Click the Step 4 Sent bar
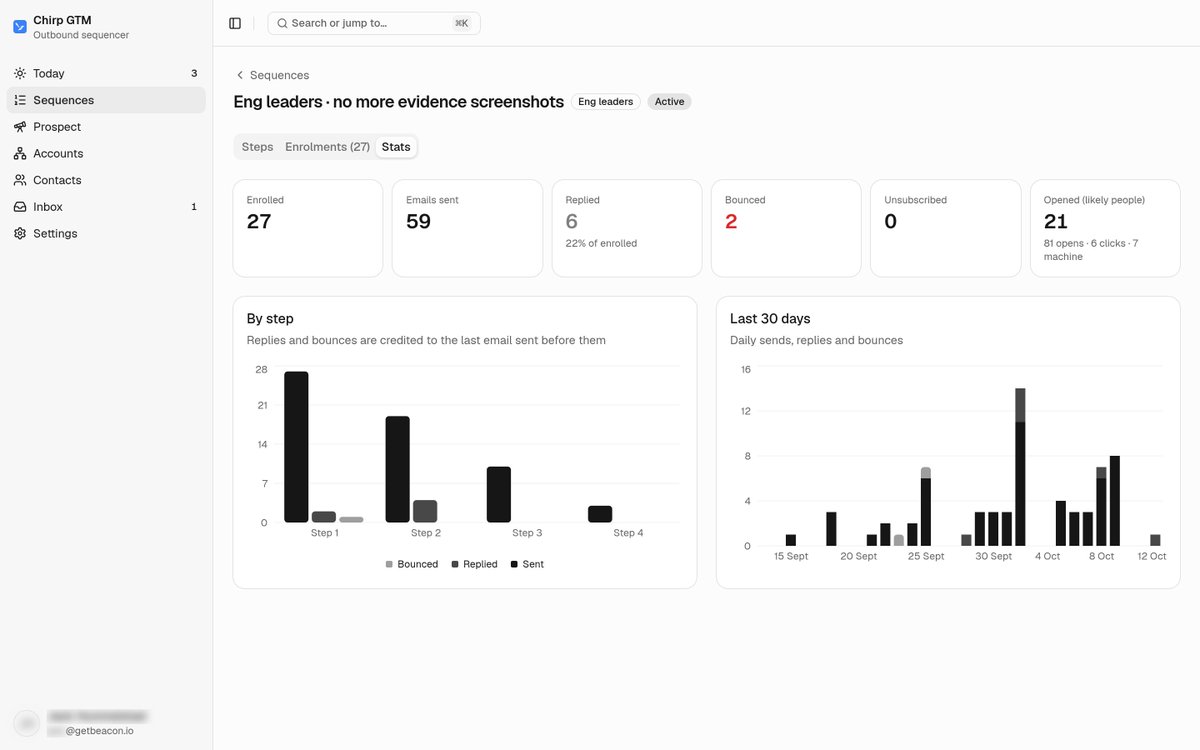This screenshot has width=1200, height=750. [600, 514]
